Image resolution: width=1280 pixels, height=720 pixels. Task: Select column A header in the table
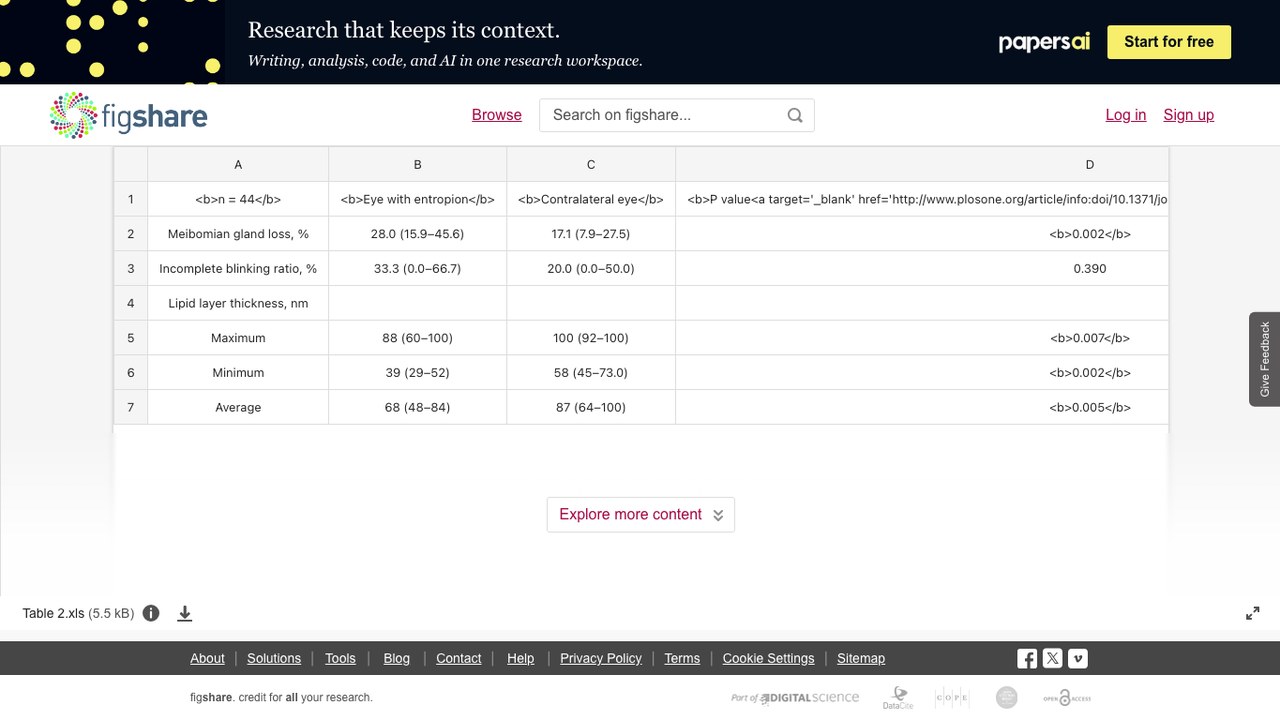[x=238, y=165]
